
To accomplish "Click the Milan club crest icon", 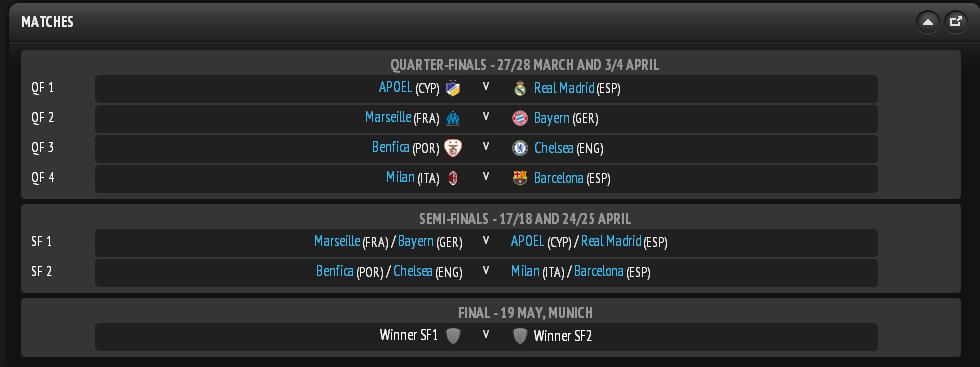I will click(x=453, y=178).
